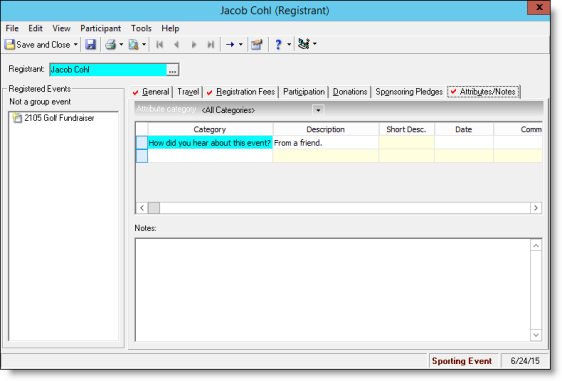
Task: Click the Short Desc. column header
Action: pyautogui.click(x=406, y=129)
